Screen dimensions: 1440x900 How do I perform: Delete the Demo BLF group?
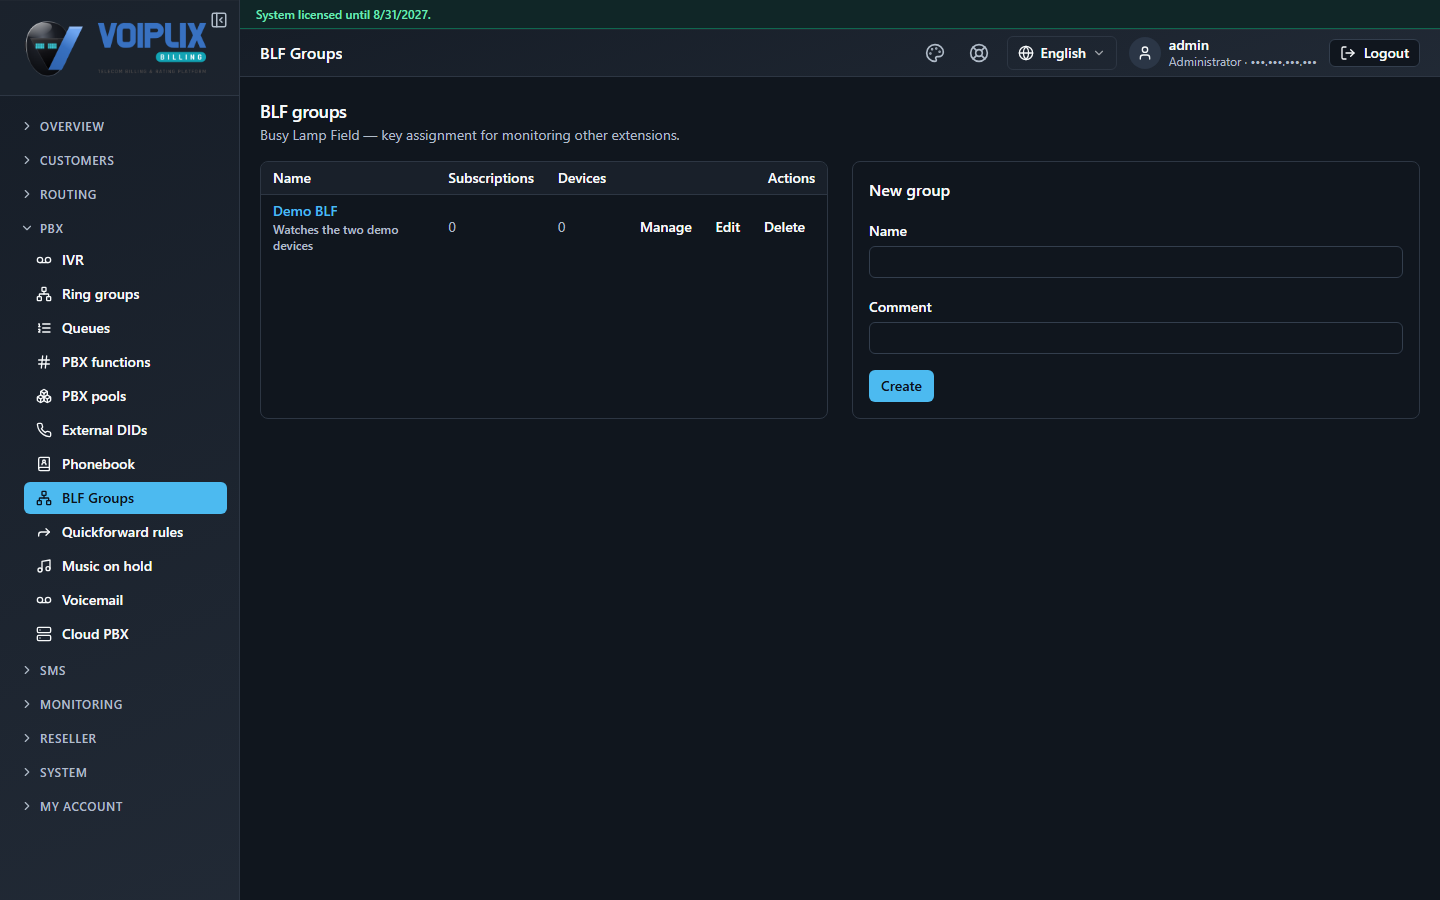click(784, 227)
